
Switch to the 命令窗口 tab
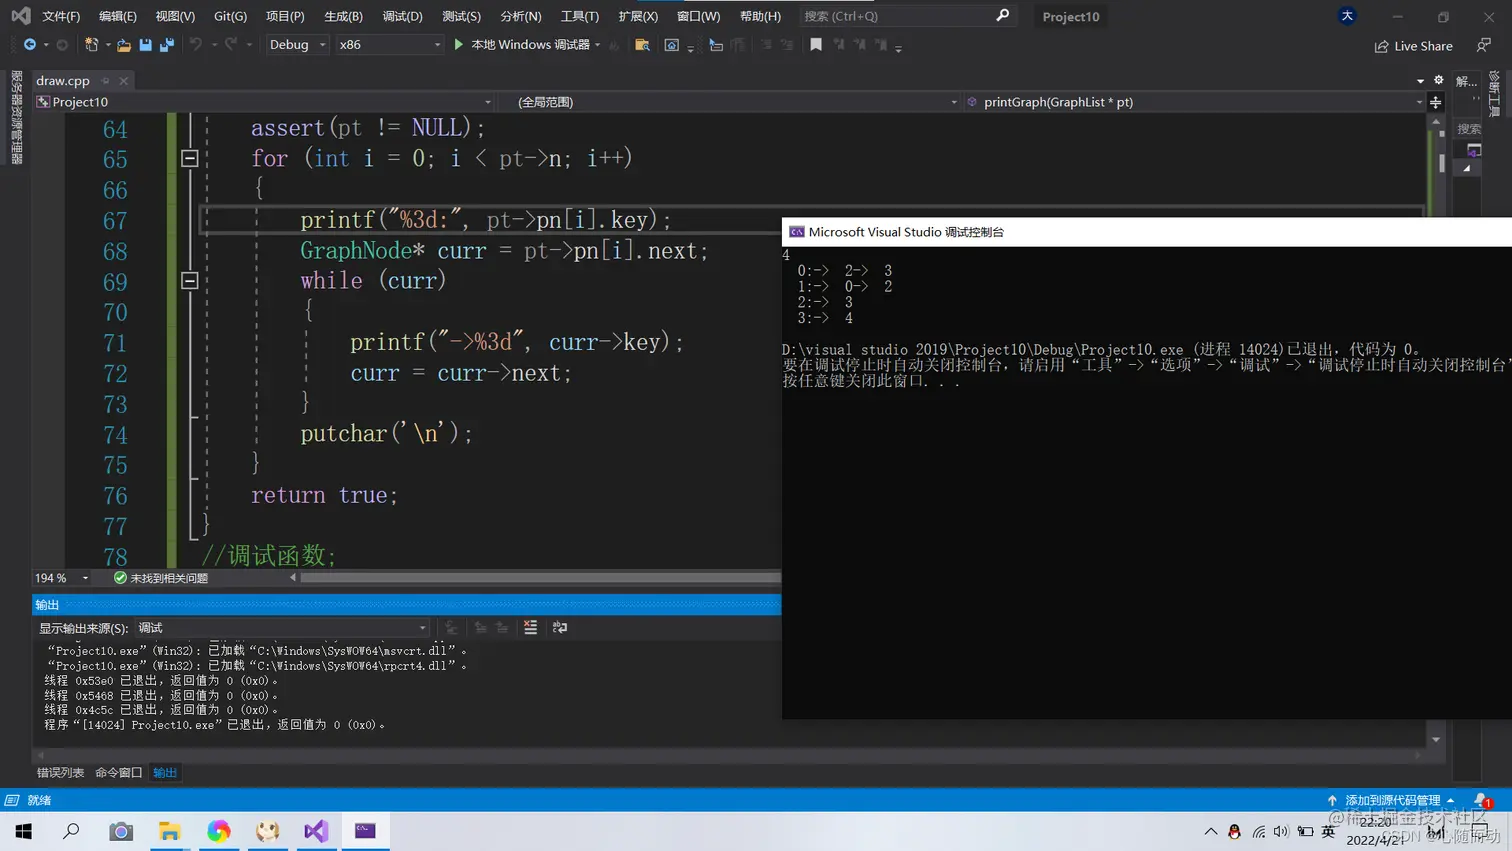[x=118, y=773]
